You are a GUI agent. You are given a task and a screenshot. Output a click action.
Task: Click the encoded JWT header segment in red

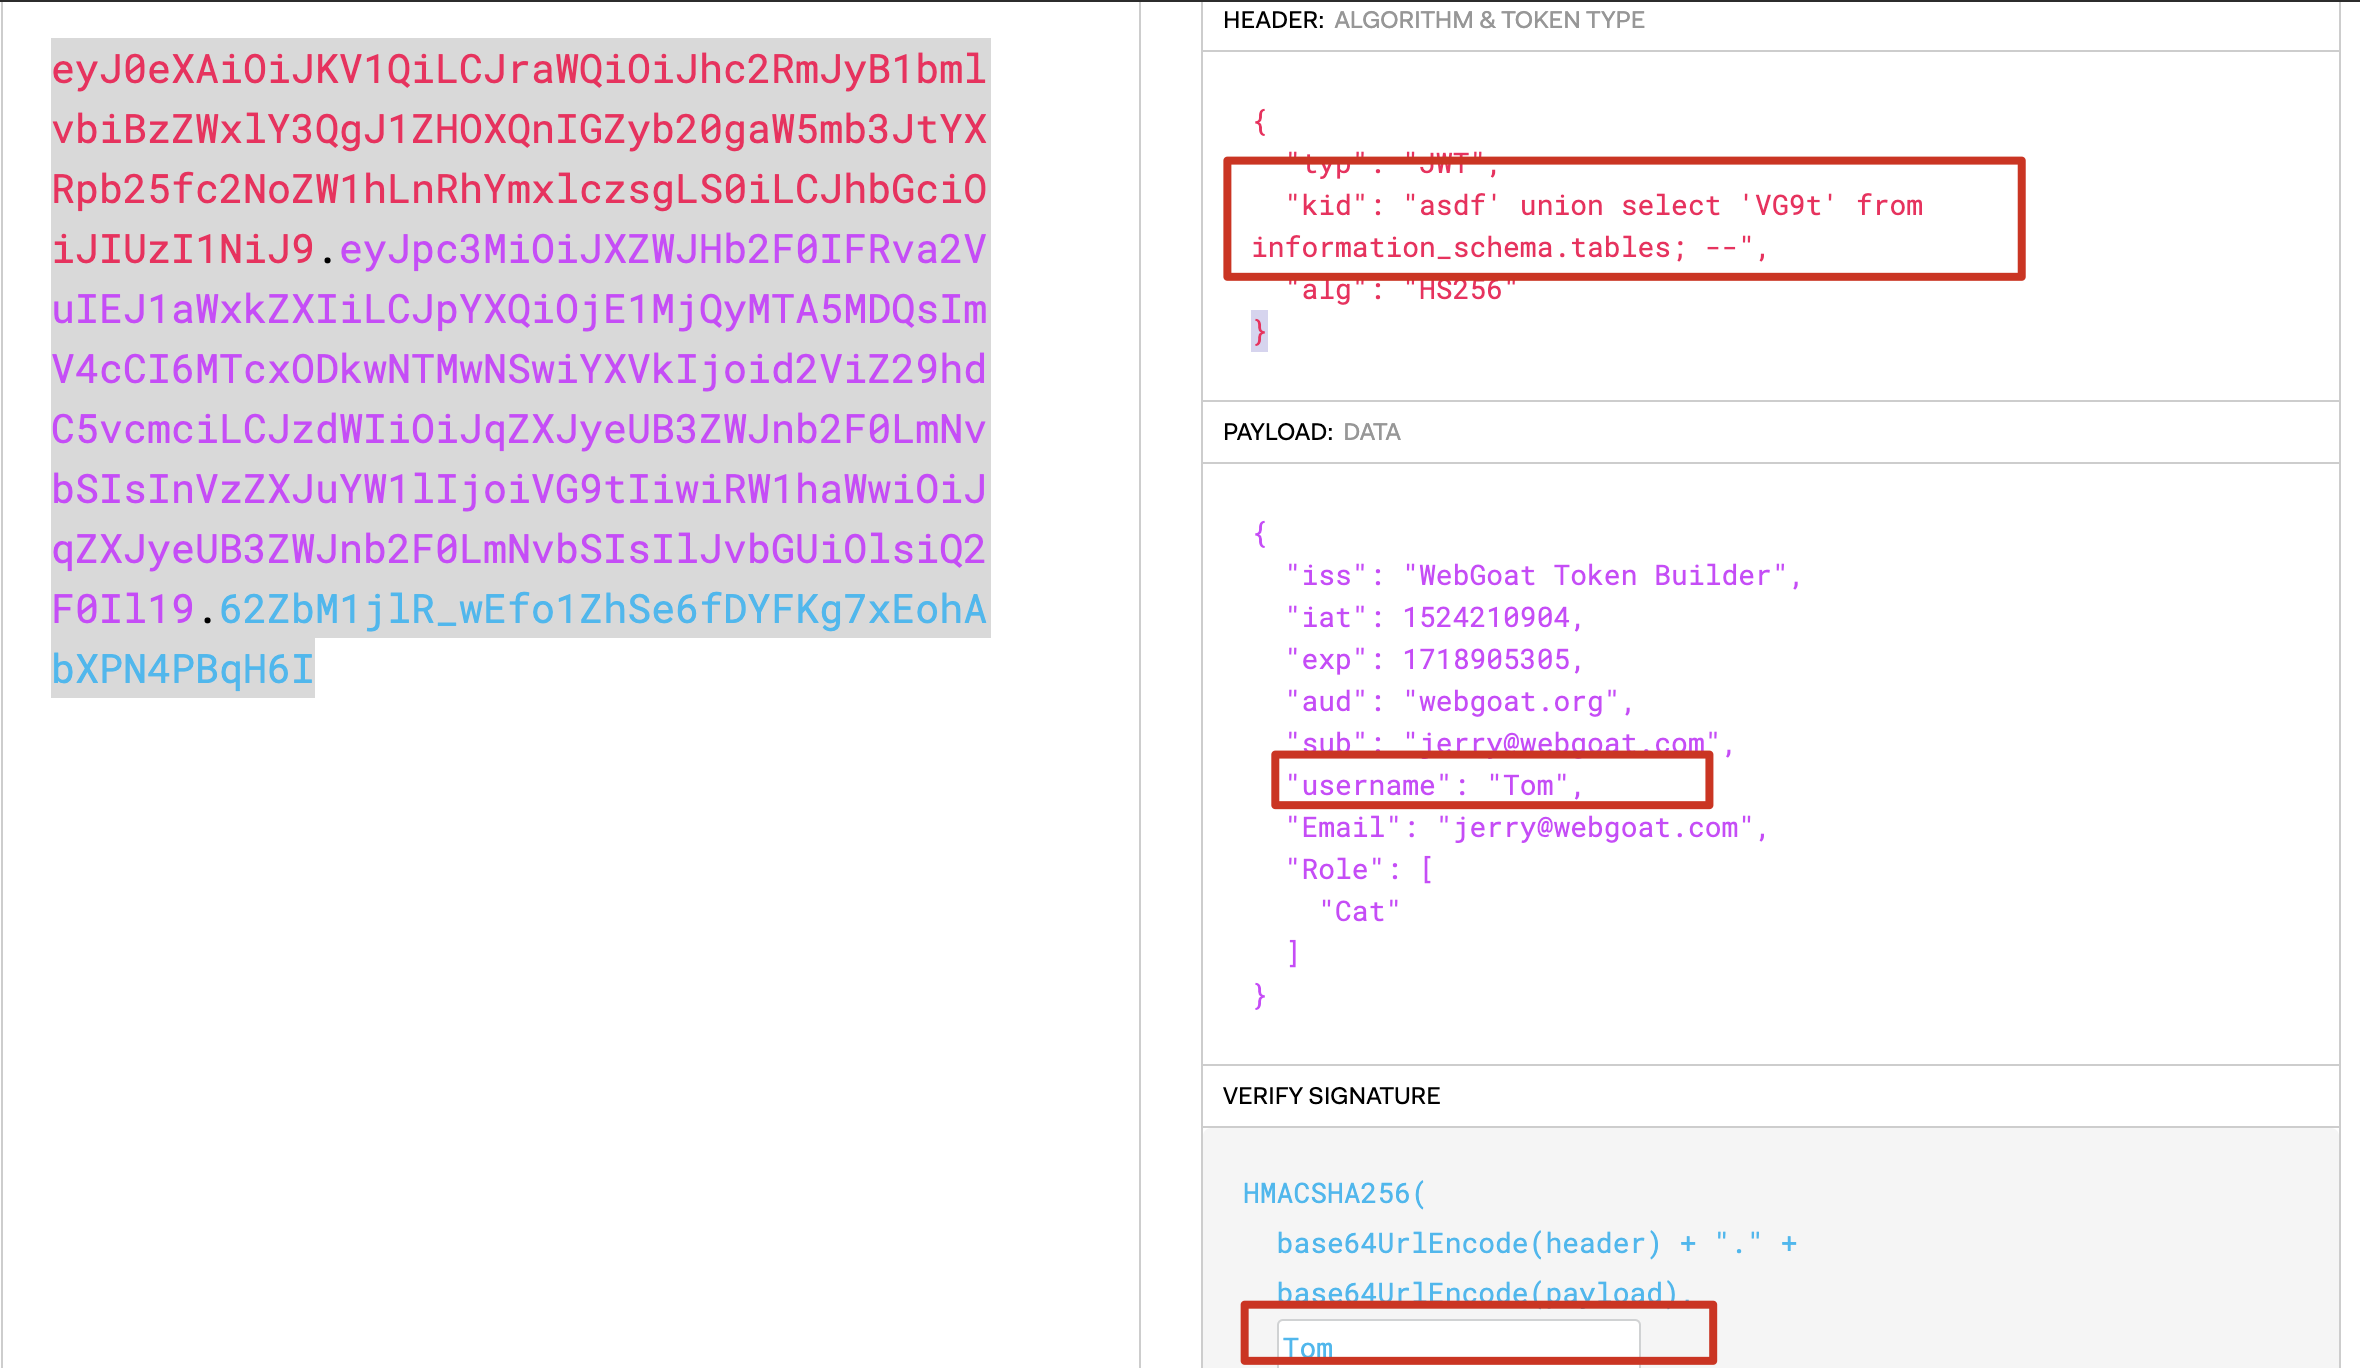pyautogui.click(x=519, y=159)
